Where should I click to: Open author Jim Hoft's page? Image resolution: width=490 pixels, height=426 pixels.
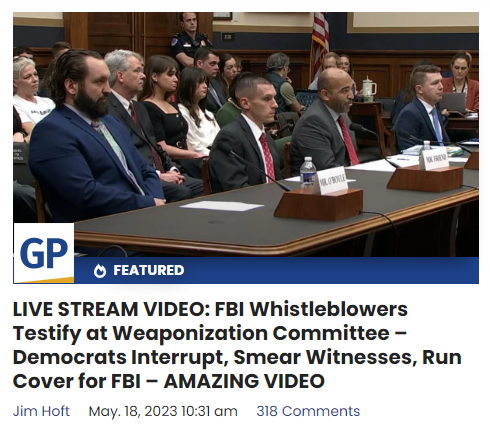click(x=41, y=411)
